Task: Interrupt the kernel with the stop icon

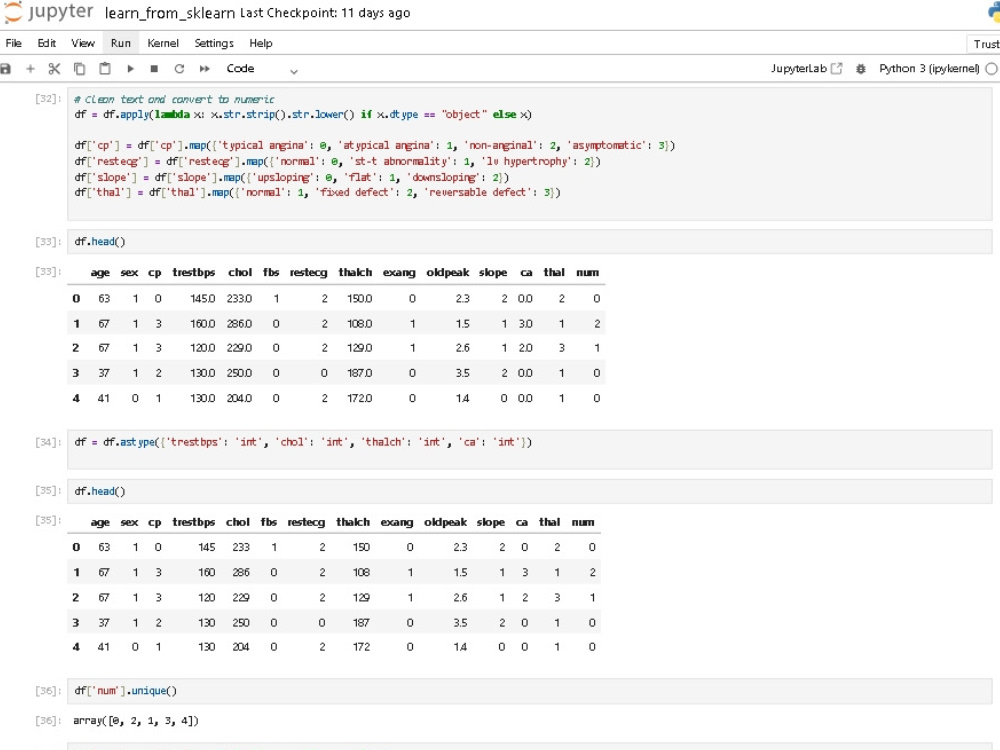Action: 154,69
